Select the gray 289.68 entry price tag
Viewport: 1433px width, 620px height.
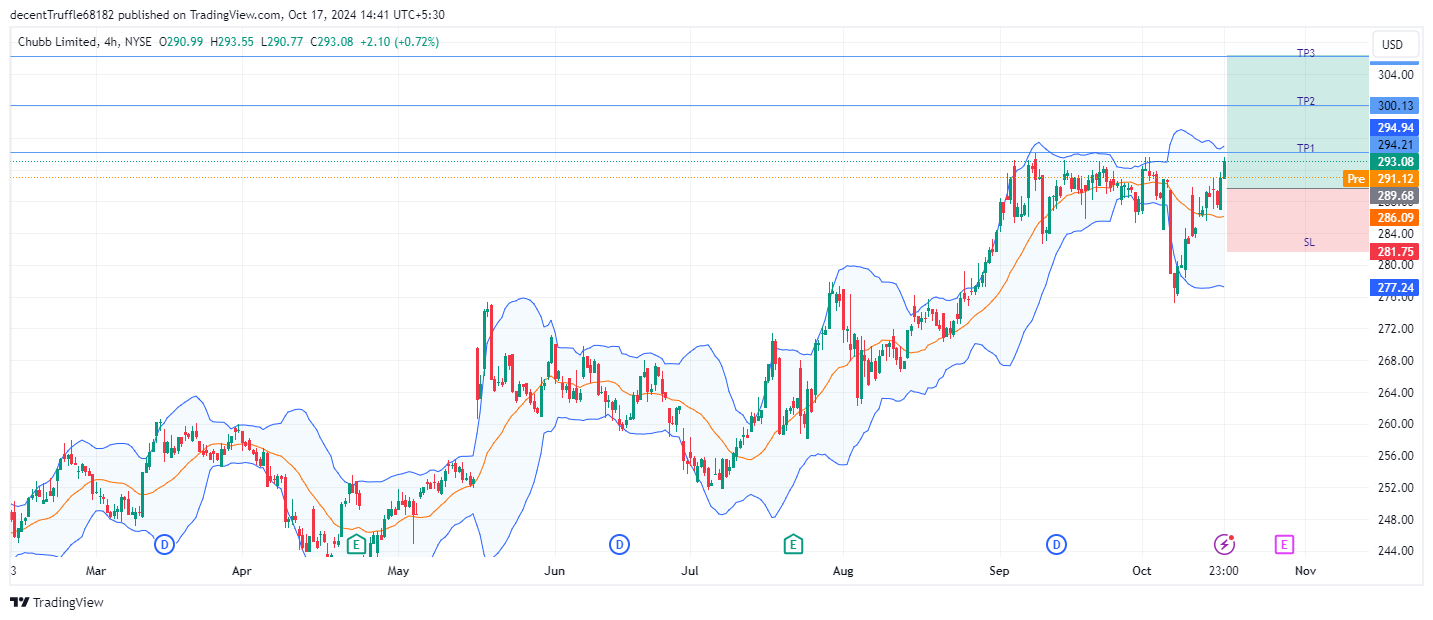1395,196
